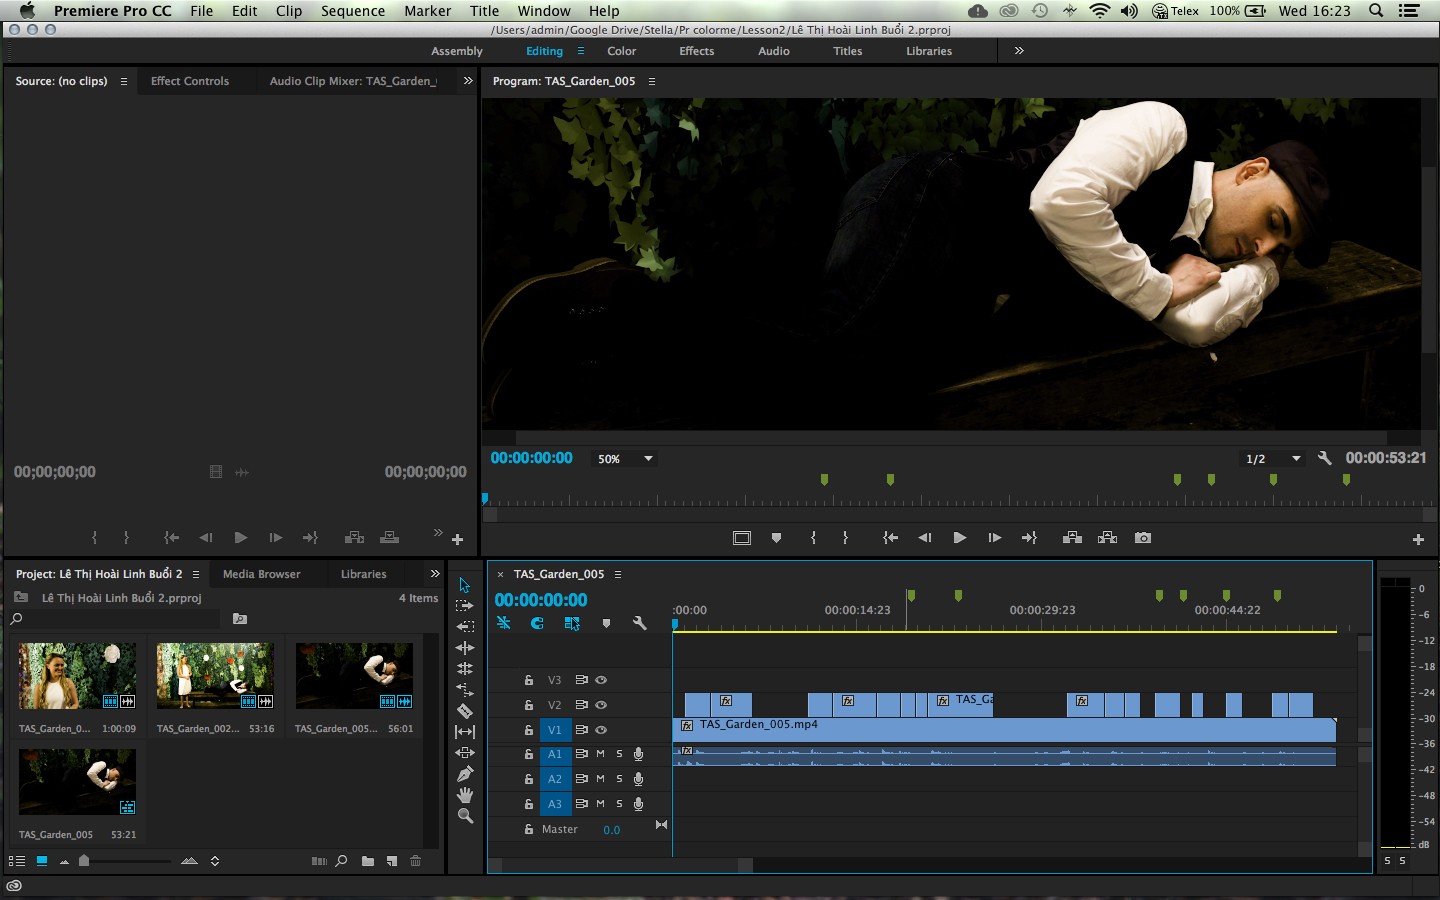
Task: Open Program monitor settings wrench
Action: [1325, 458]
